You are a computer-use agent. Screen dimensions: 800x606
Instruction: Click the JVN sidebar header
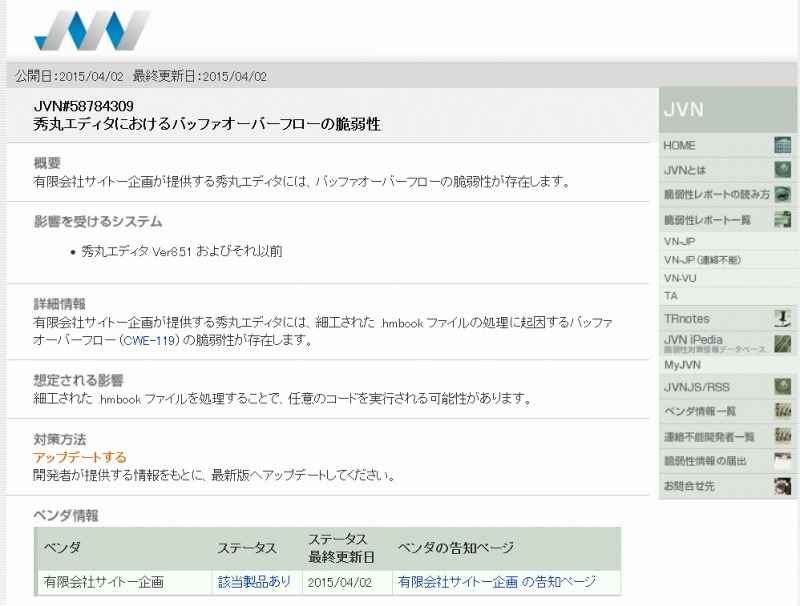728,110
